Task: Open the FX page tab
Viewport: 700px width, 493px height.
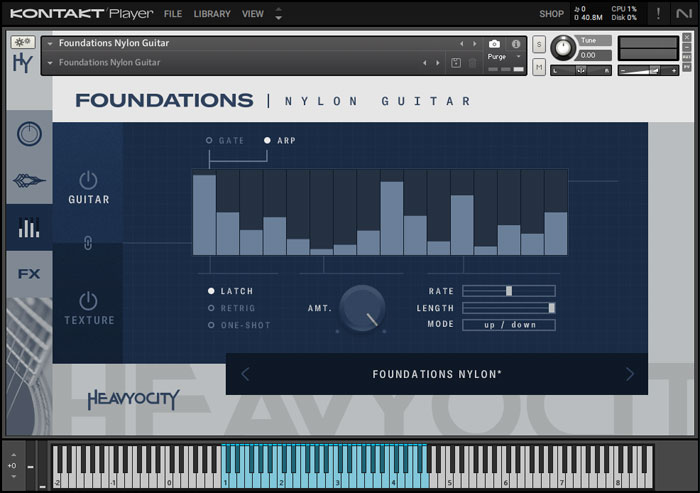Action: [x=29, y=273]
